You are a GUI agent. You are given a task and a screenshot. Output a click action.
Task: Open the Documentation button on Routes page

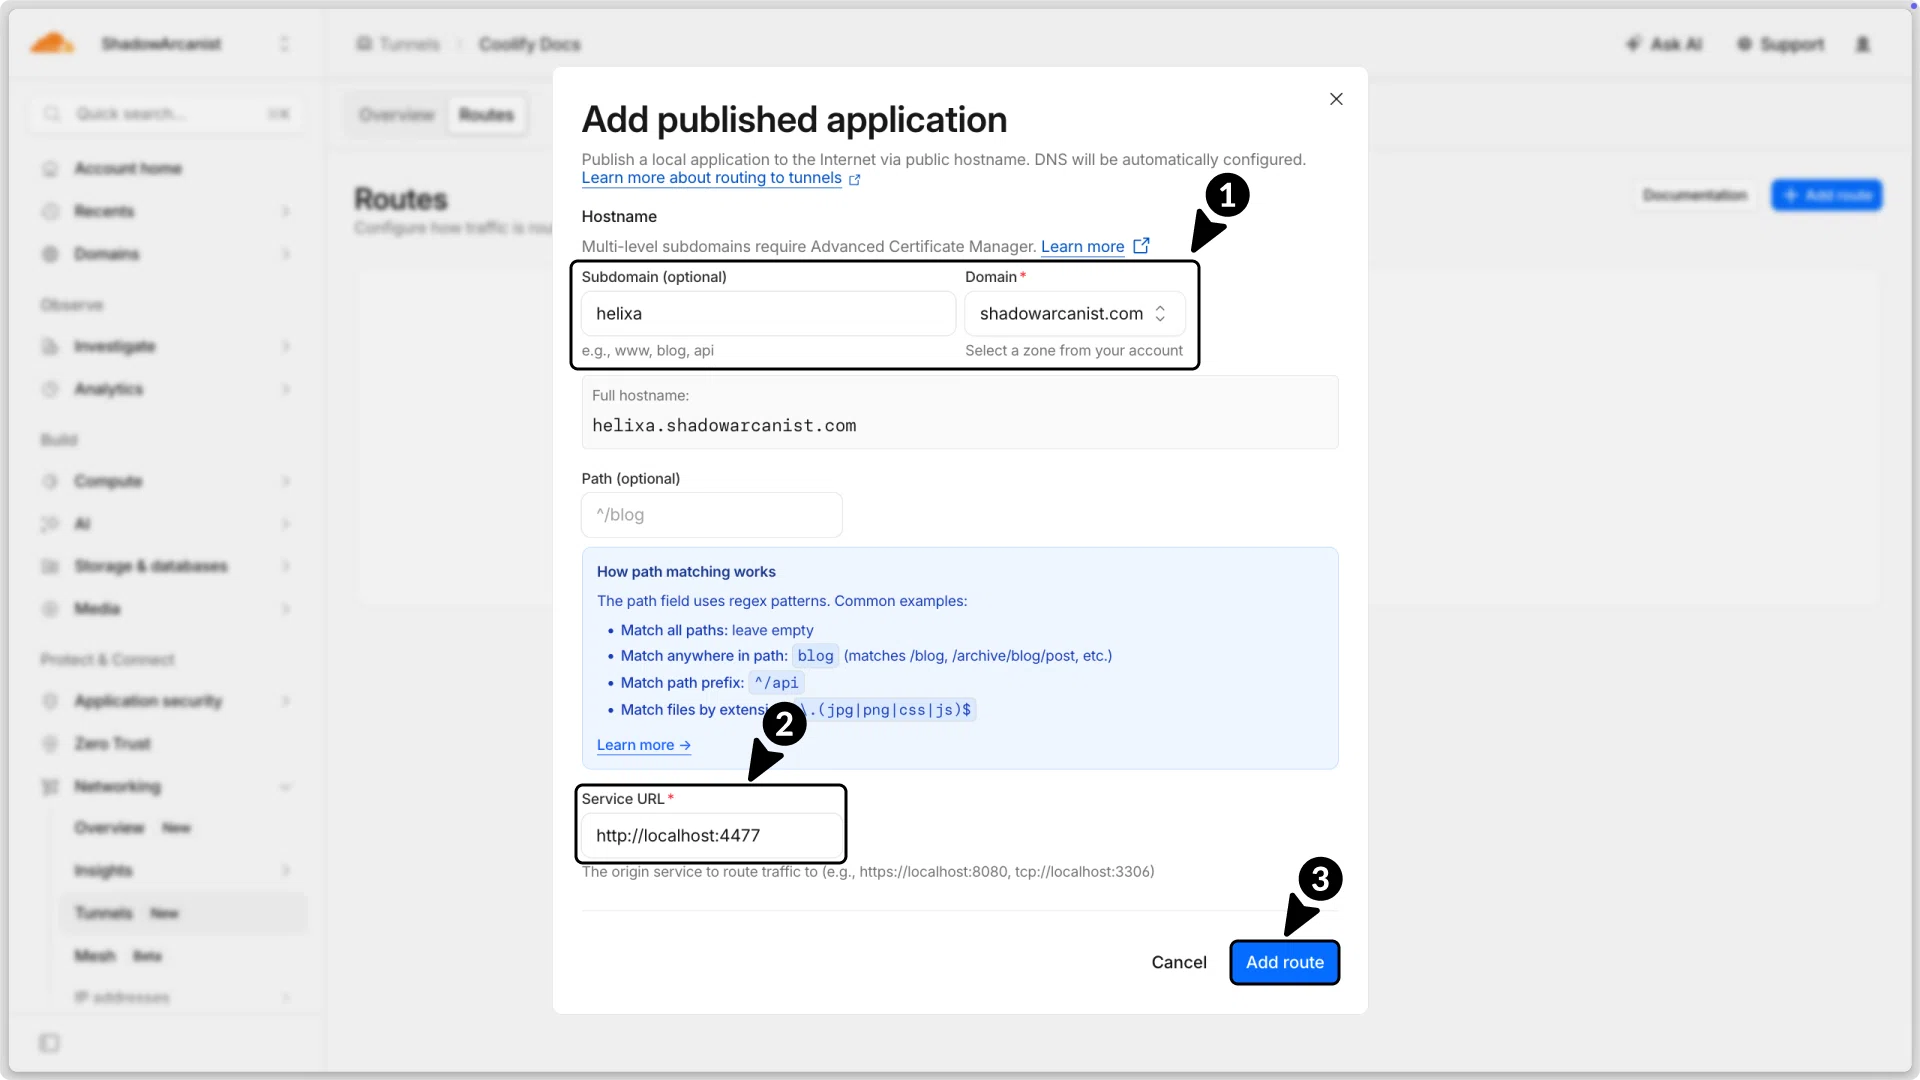[1695, 195]
